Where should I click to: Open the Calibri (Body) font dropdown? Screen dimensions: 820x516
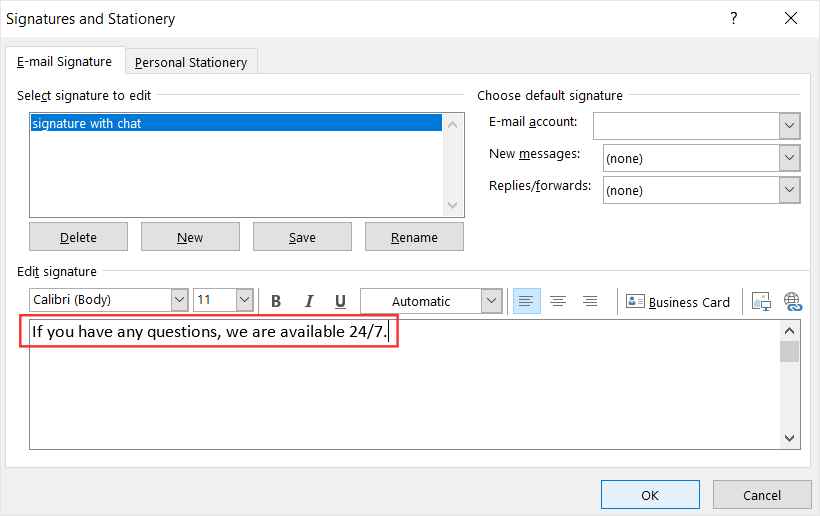tap(179, 300)
